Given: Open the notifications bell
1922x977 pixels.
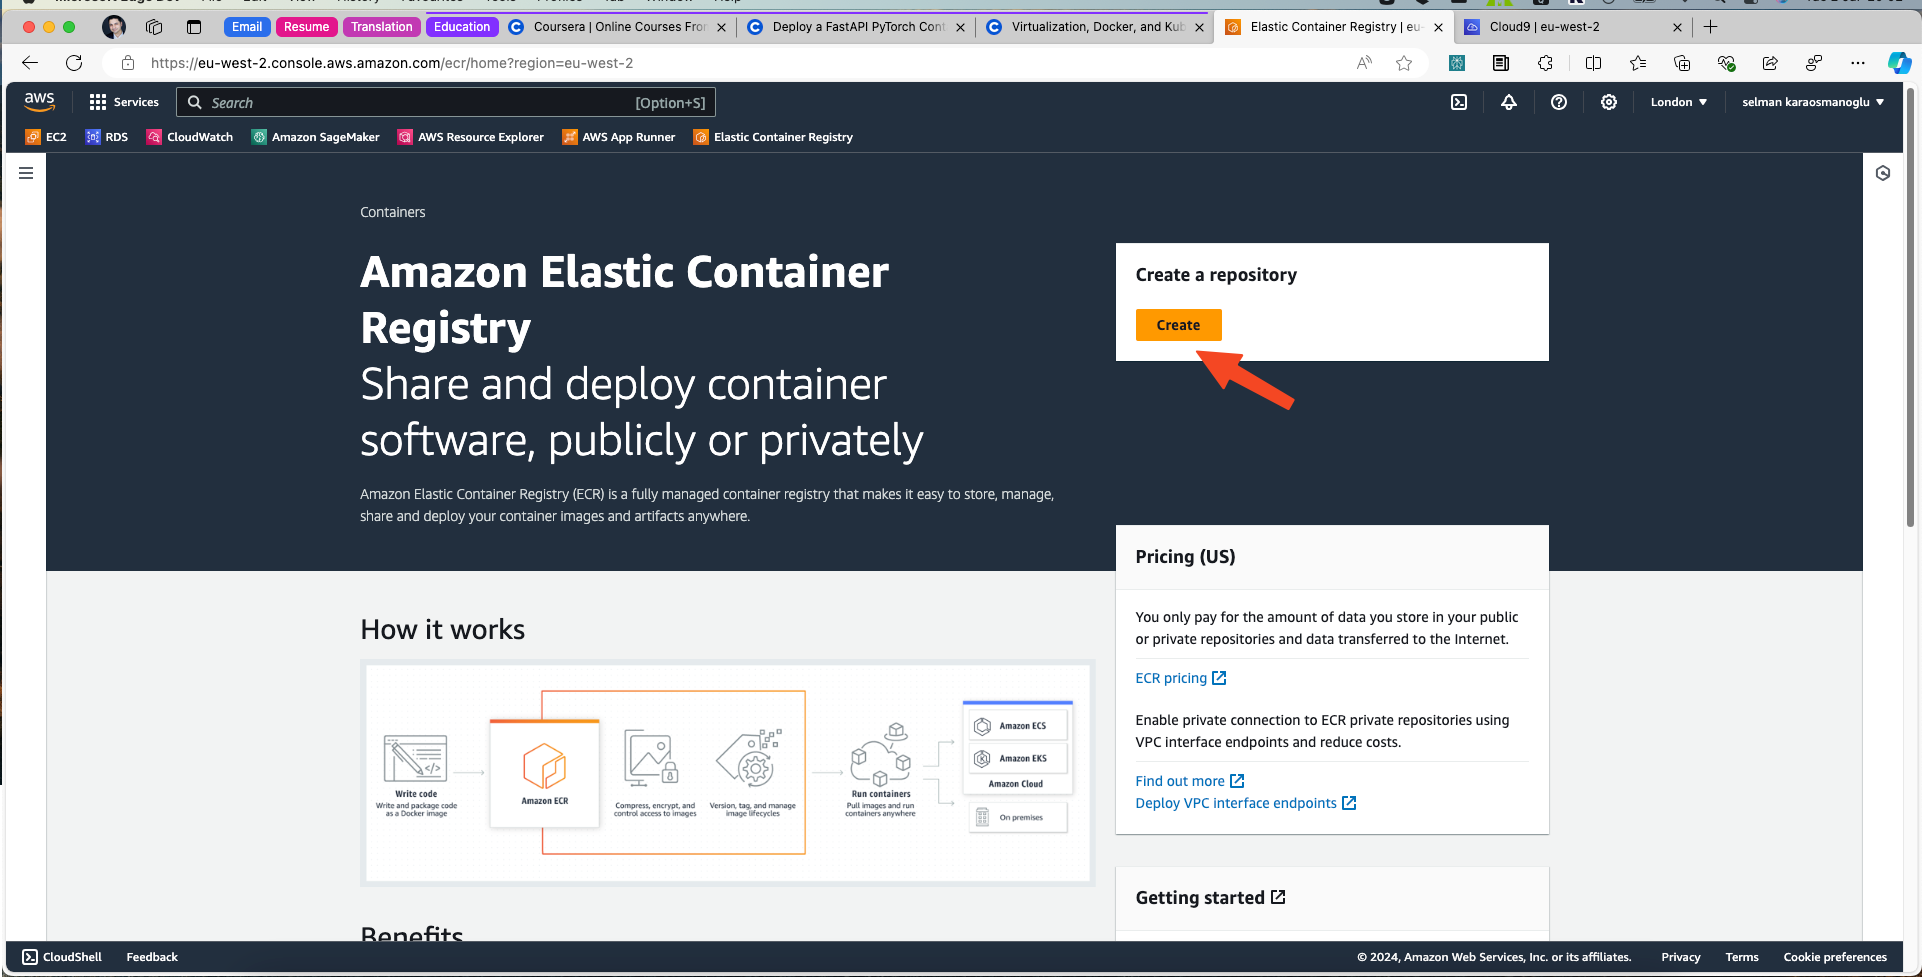Looking at the screenshot, I should pyautogui.click(x=1509, y=102).
